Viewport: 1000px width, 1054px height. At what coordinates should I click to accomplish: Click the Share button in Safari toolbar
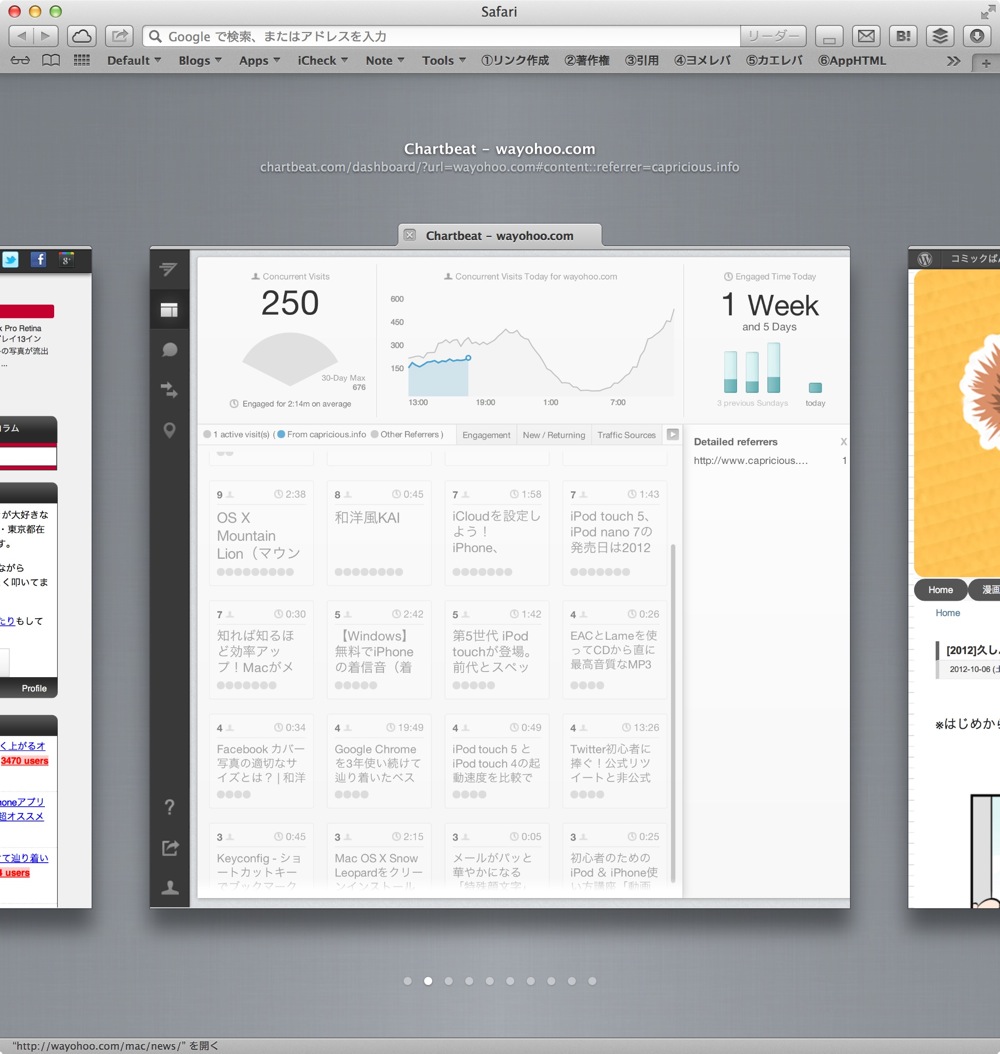(119, 36)
